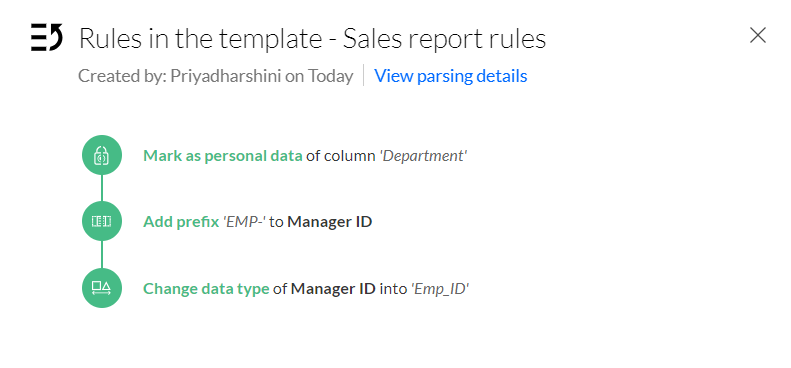
Task: Select the 'Mark as personal data' rule text
Action: click(x=222, y=155)
